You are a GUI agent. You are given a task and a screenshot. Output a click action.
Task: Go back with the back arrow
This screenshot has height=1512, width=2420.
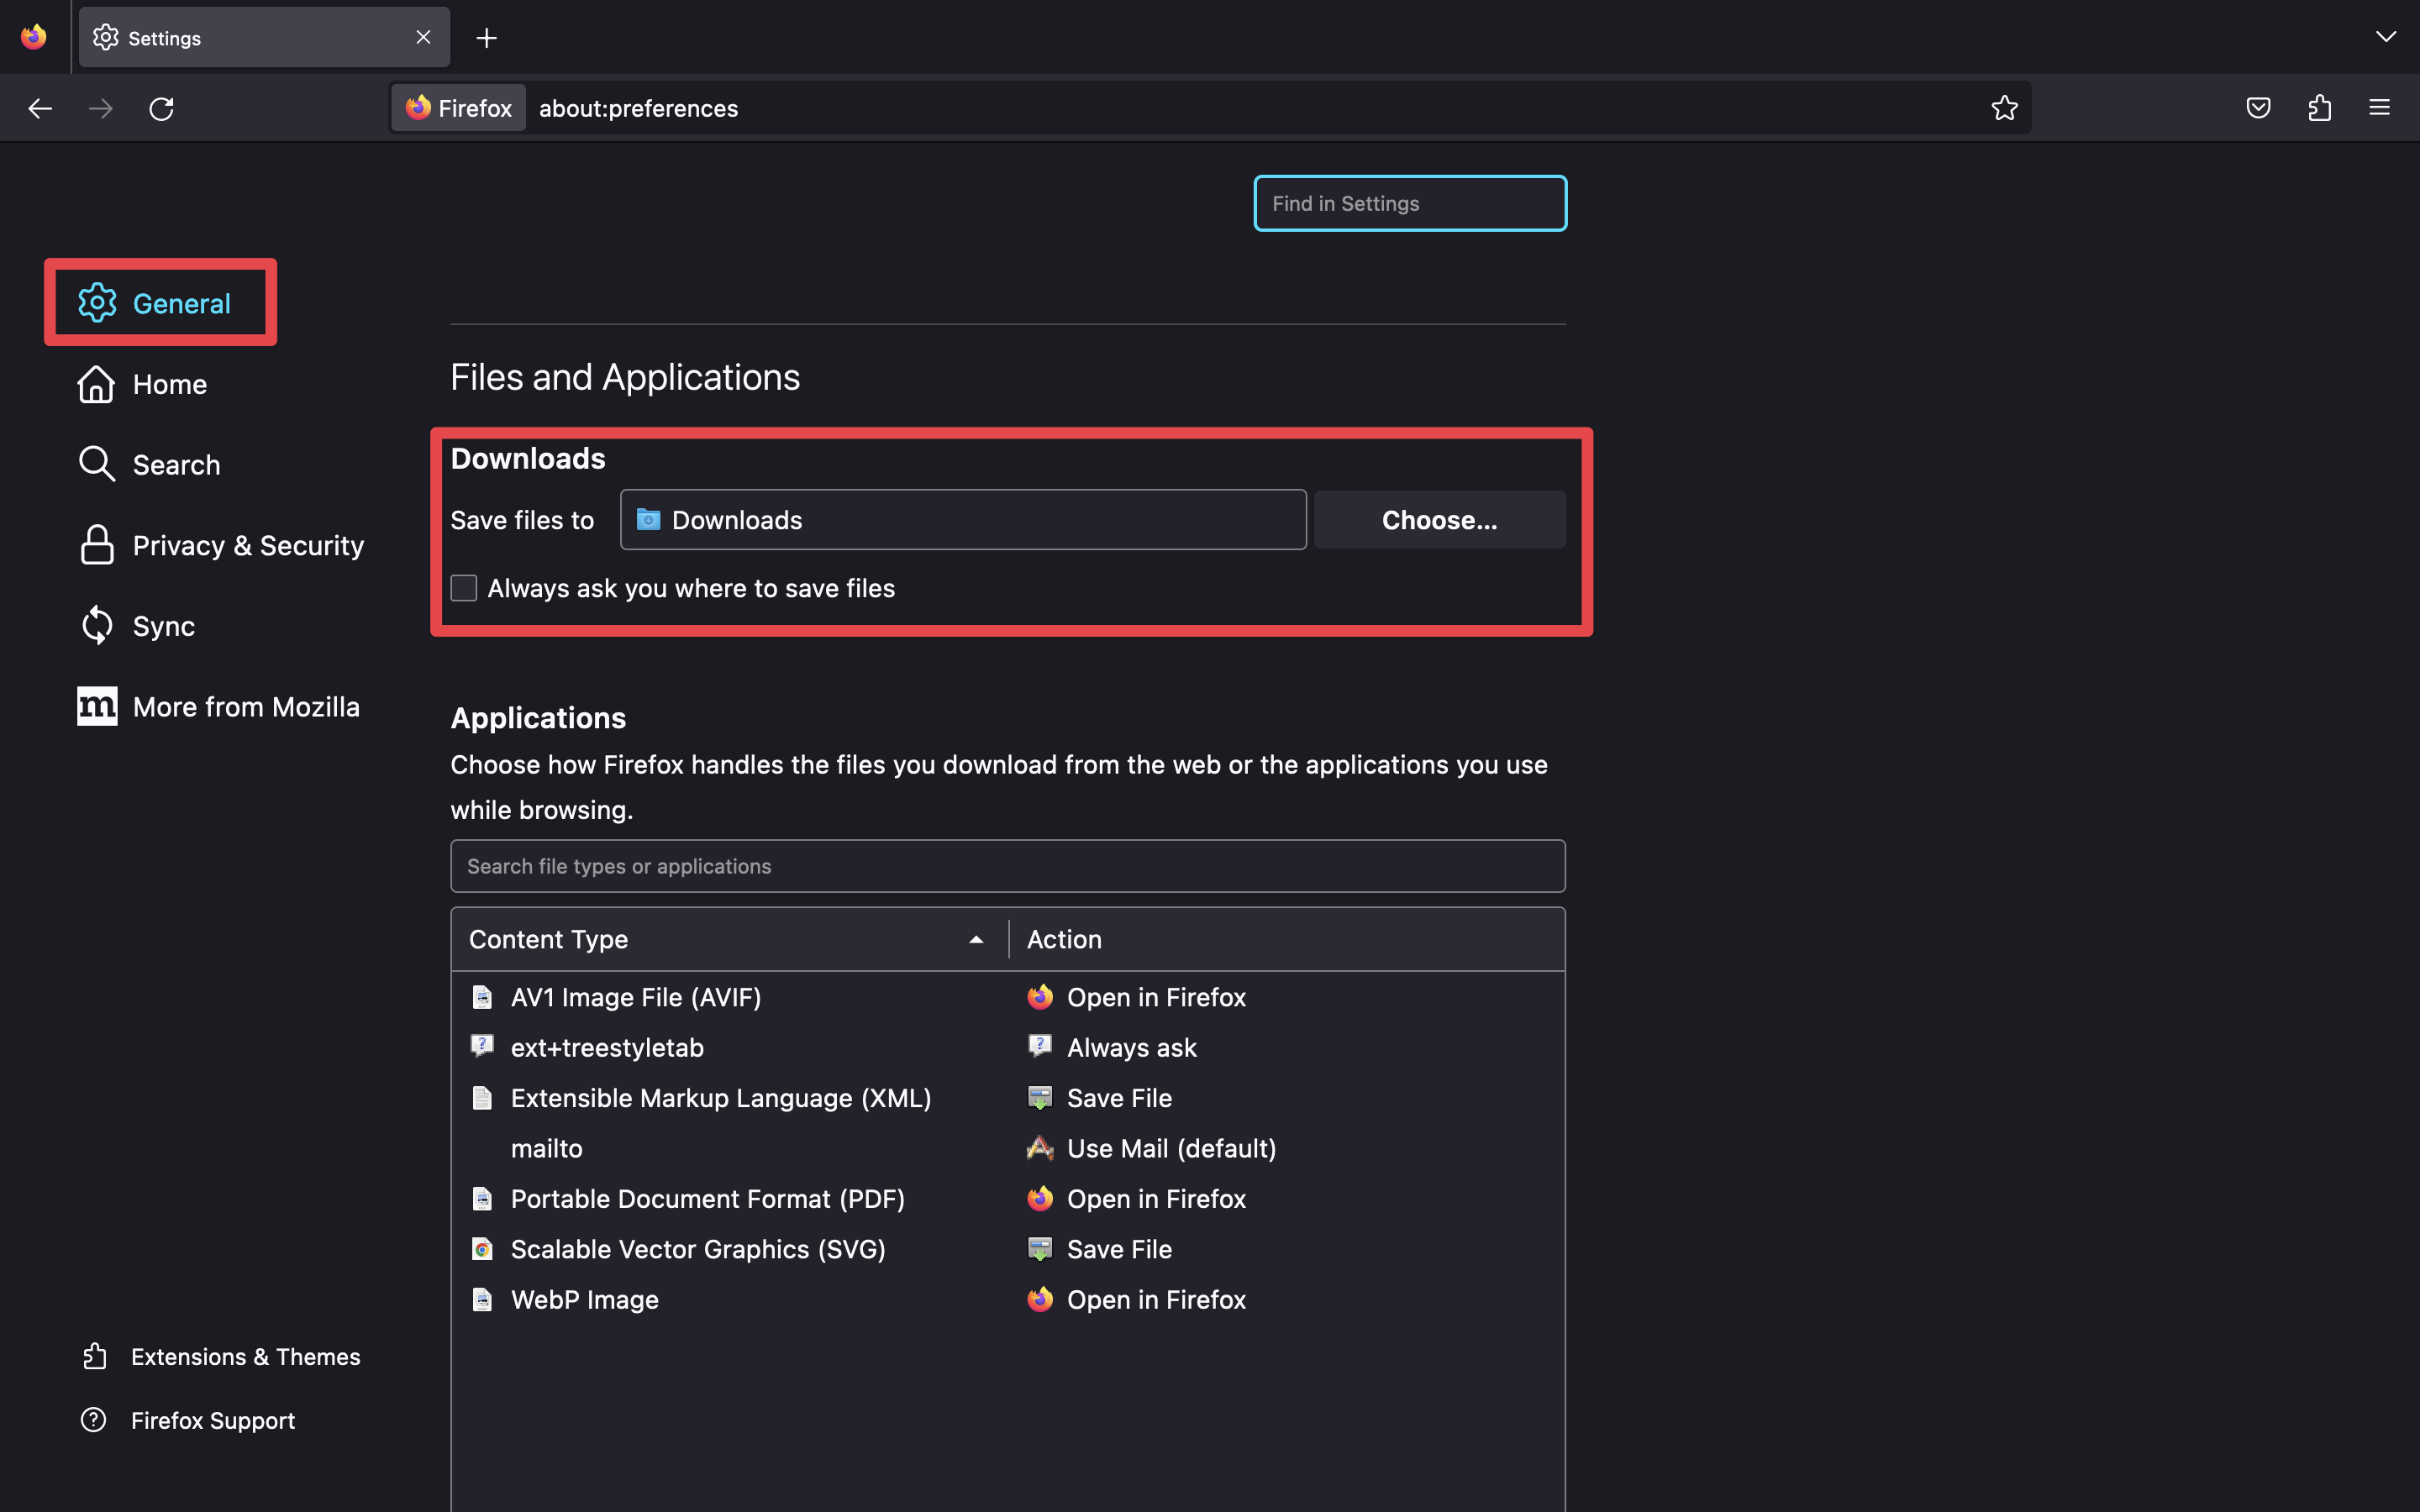[40, 108]
